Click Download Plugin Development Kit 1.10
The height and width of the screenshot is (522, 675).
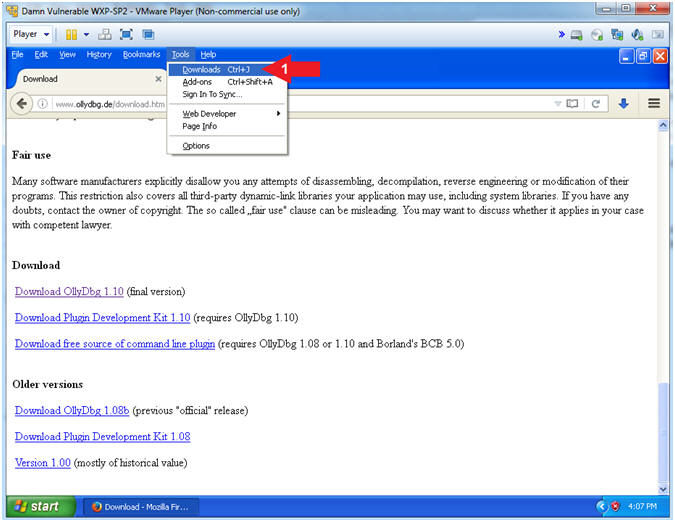point(102,318)
